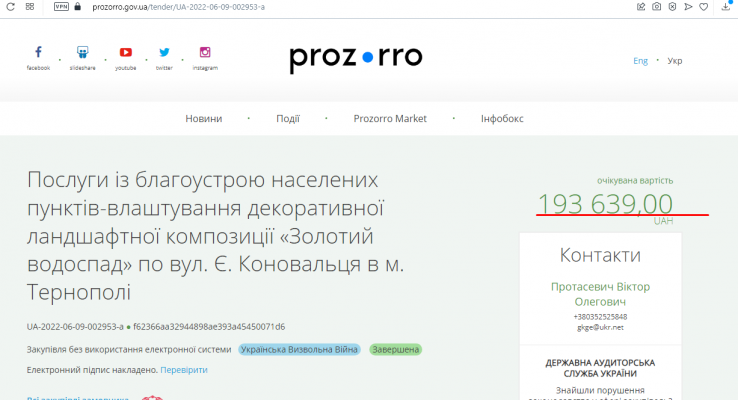Open the Новини menu item
This screenshot has height=400, width=738.
coord(203,119)
